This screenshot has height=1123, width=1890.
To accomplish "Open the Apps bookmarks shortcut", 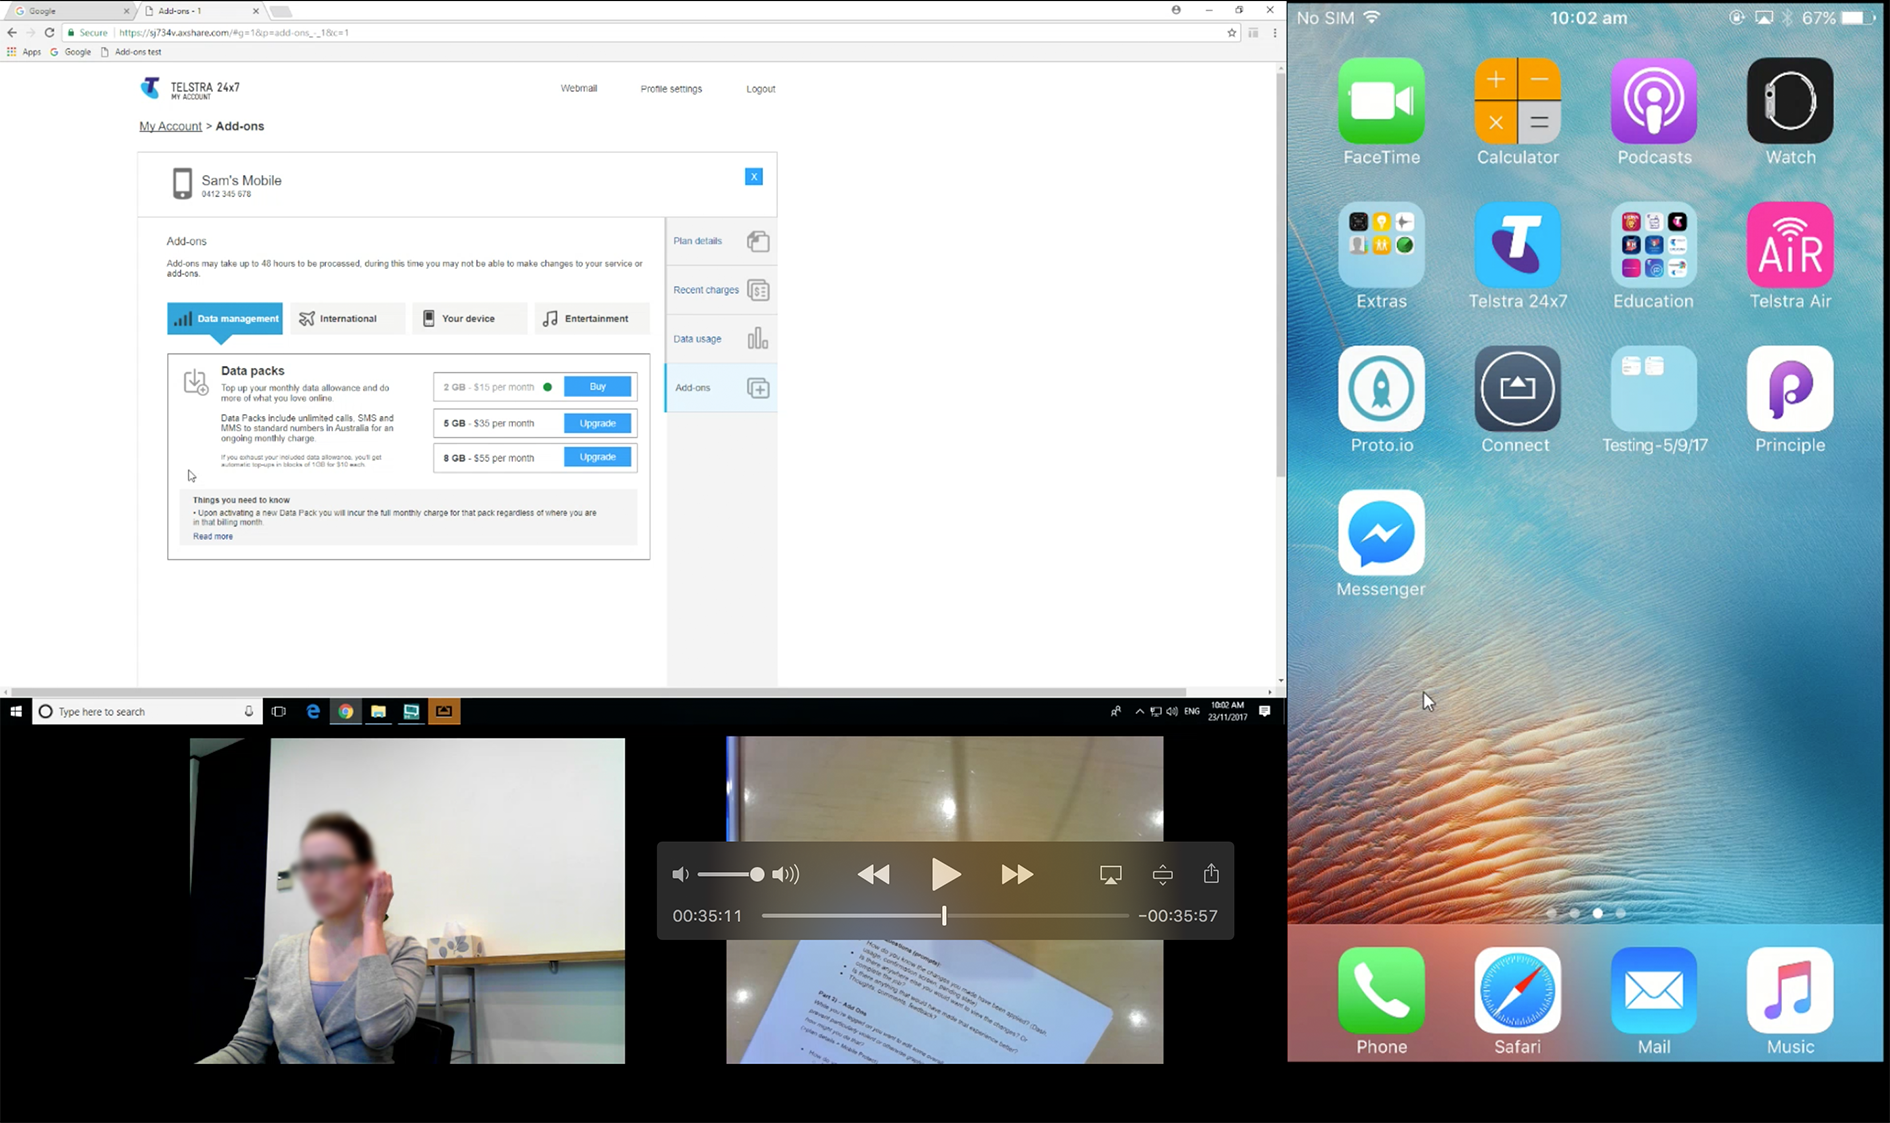I will point(24,52).
